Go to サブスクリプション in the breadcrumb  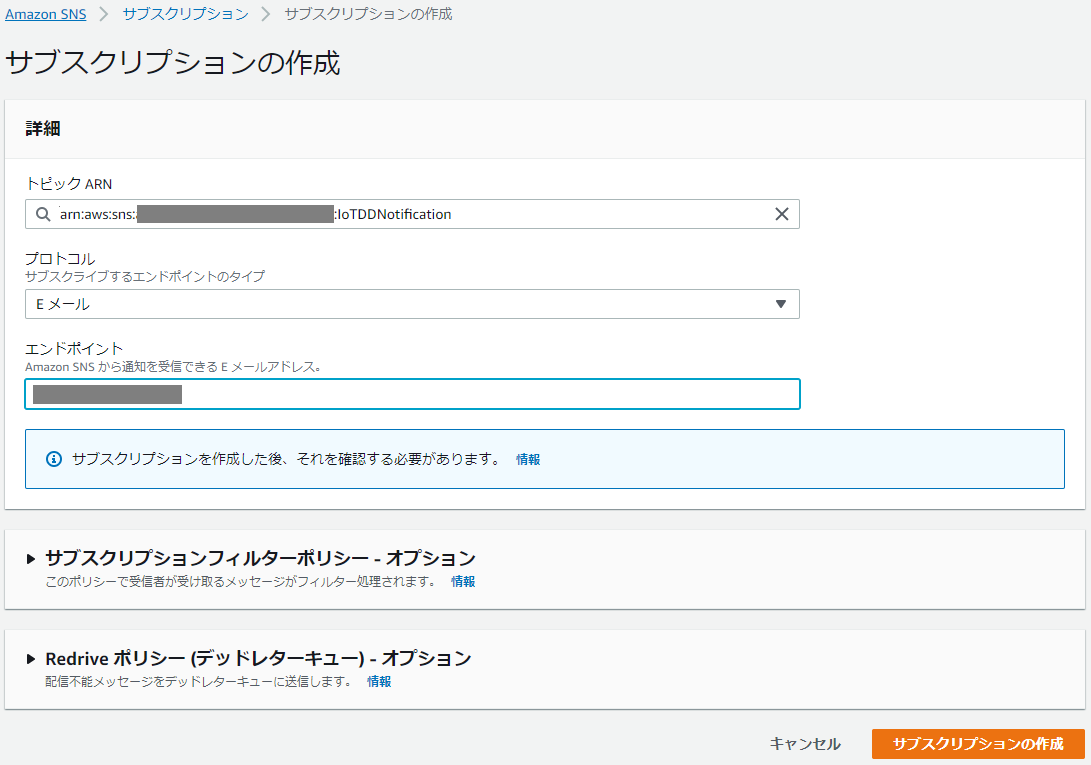click(185, 14)
